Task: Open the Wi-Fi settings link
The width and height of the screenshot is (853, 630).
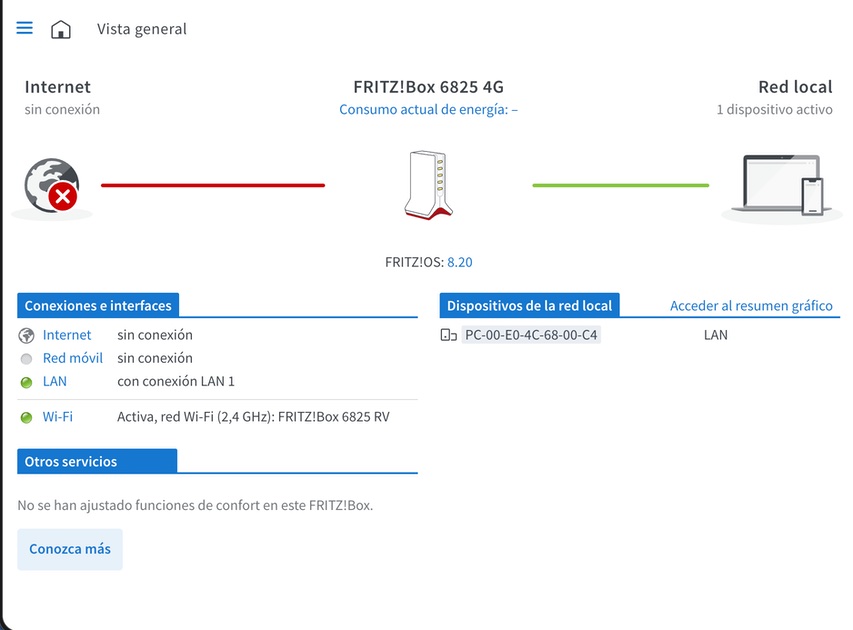Action: [x=58, y=417]
